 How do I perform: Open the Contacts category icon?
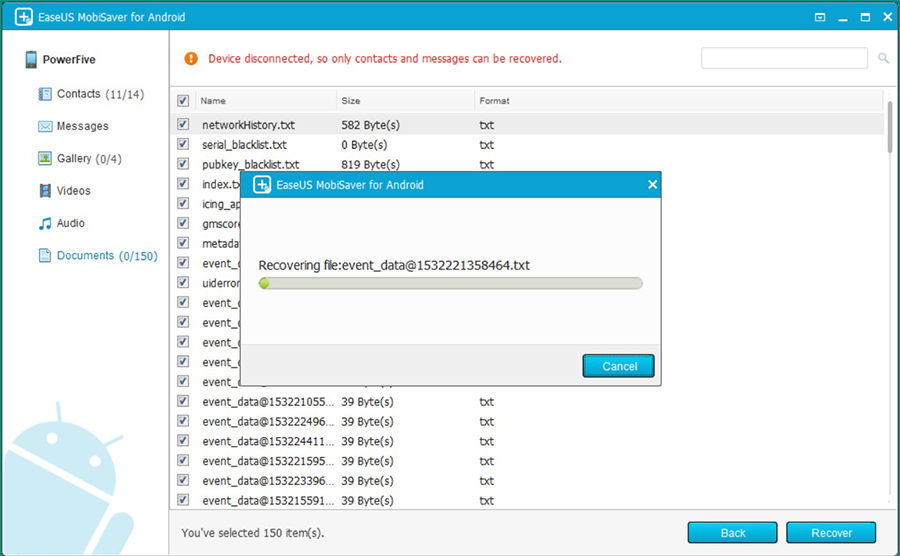click(45, 94)
